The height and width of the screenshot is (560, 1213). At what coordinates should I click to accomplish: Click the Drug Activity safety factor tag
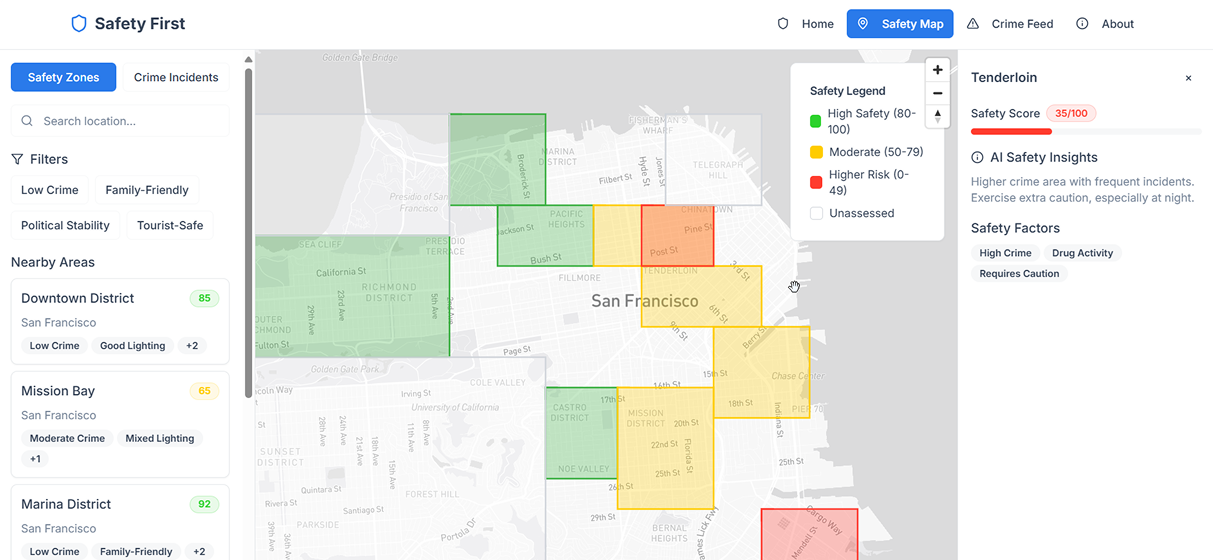(1082, 253)
